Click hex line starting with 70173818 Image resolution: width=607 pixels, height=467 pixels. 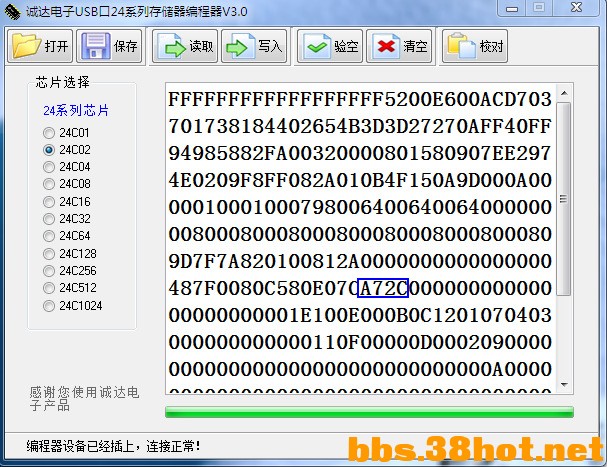point(360,126)
